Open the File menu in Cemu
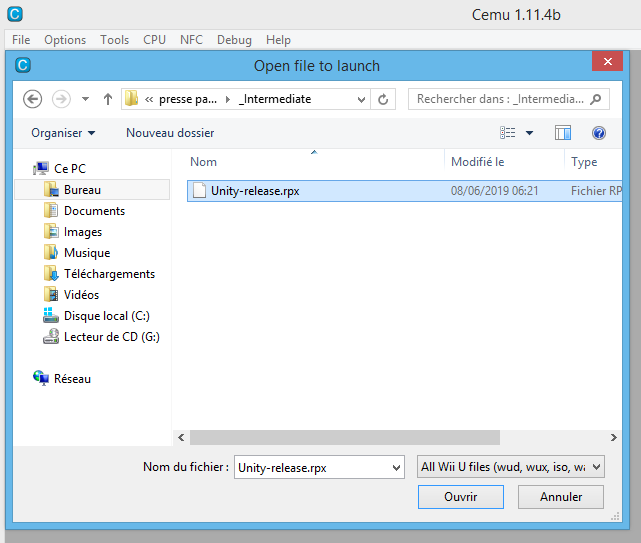641x543 pixels. pos(21,40)
